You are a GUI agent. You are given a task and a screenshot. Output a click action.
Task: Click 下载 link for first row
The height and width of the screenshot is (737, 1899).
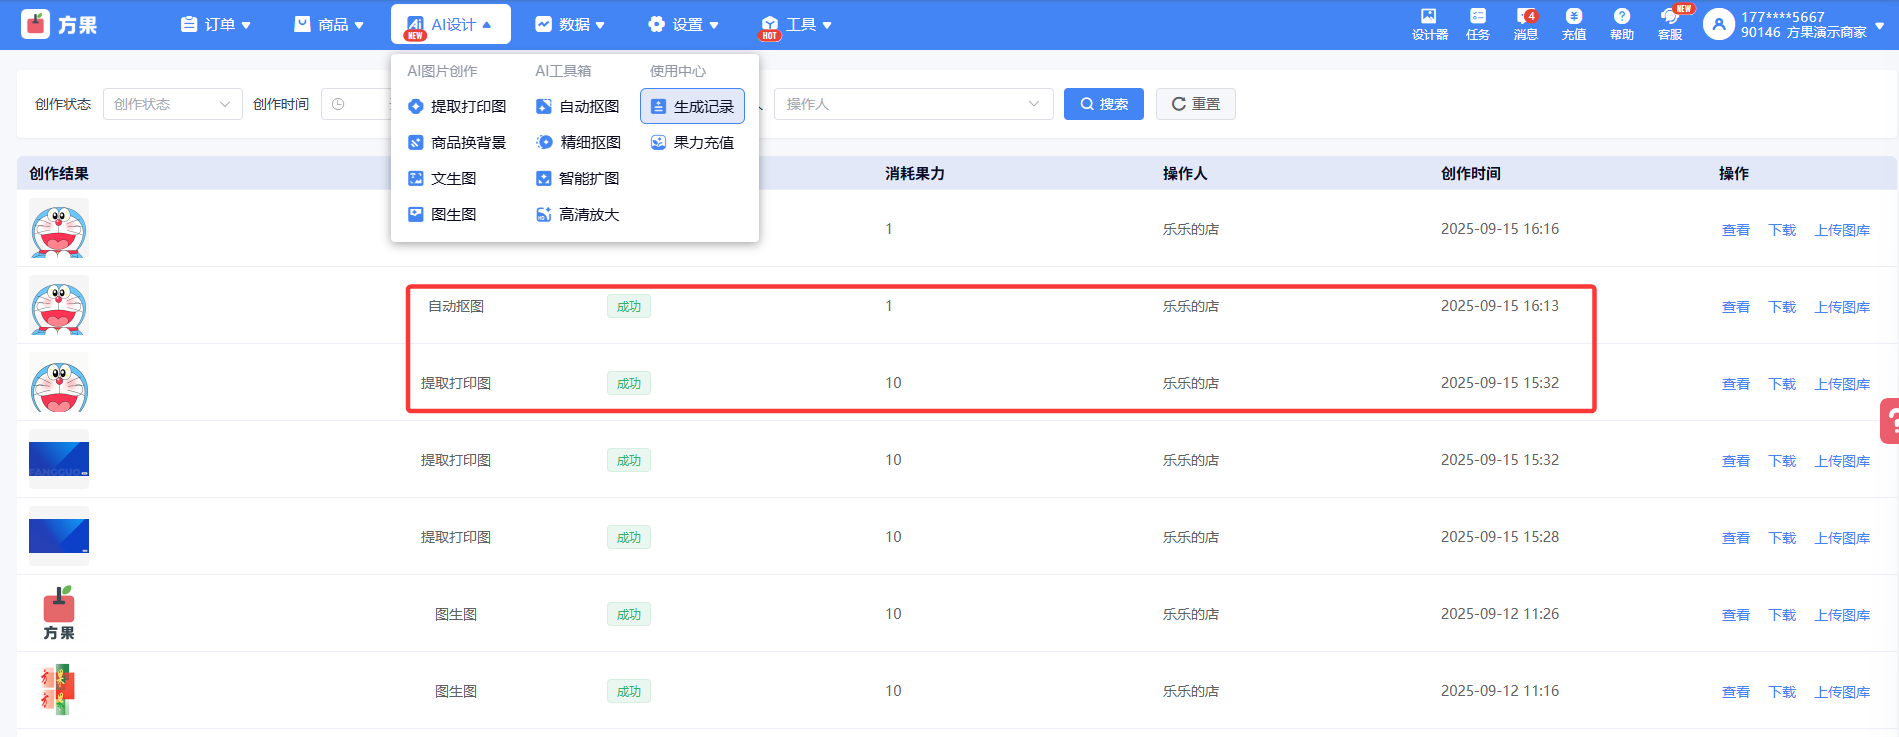[x=1781, y=230]
